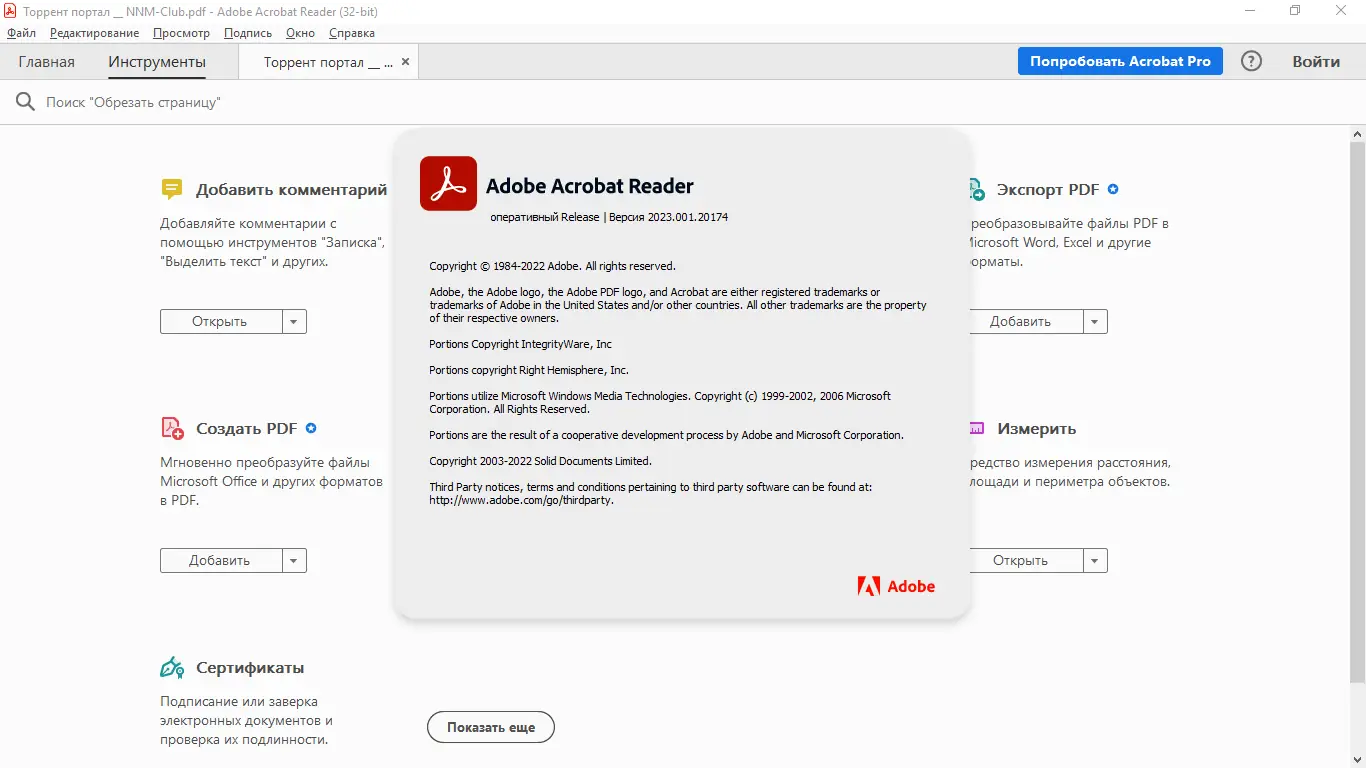This screenshot has width=1366, height=768.
Task: Switch to the Торрент портал document tab
Action: [x=328, y=61]
